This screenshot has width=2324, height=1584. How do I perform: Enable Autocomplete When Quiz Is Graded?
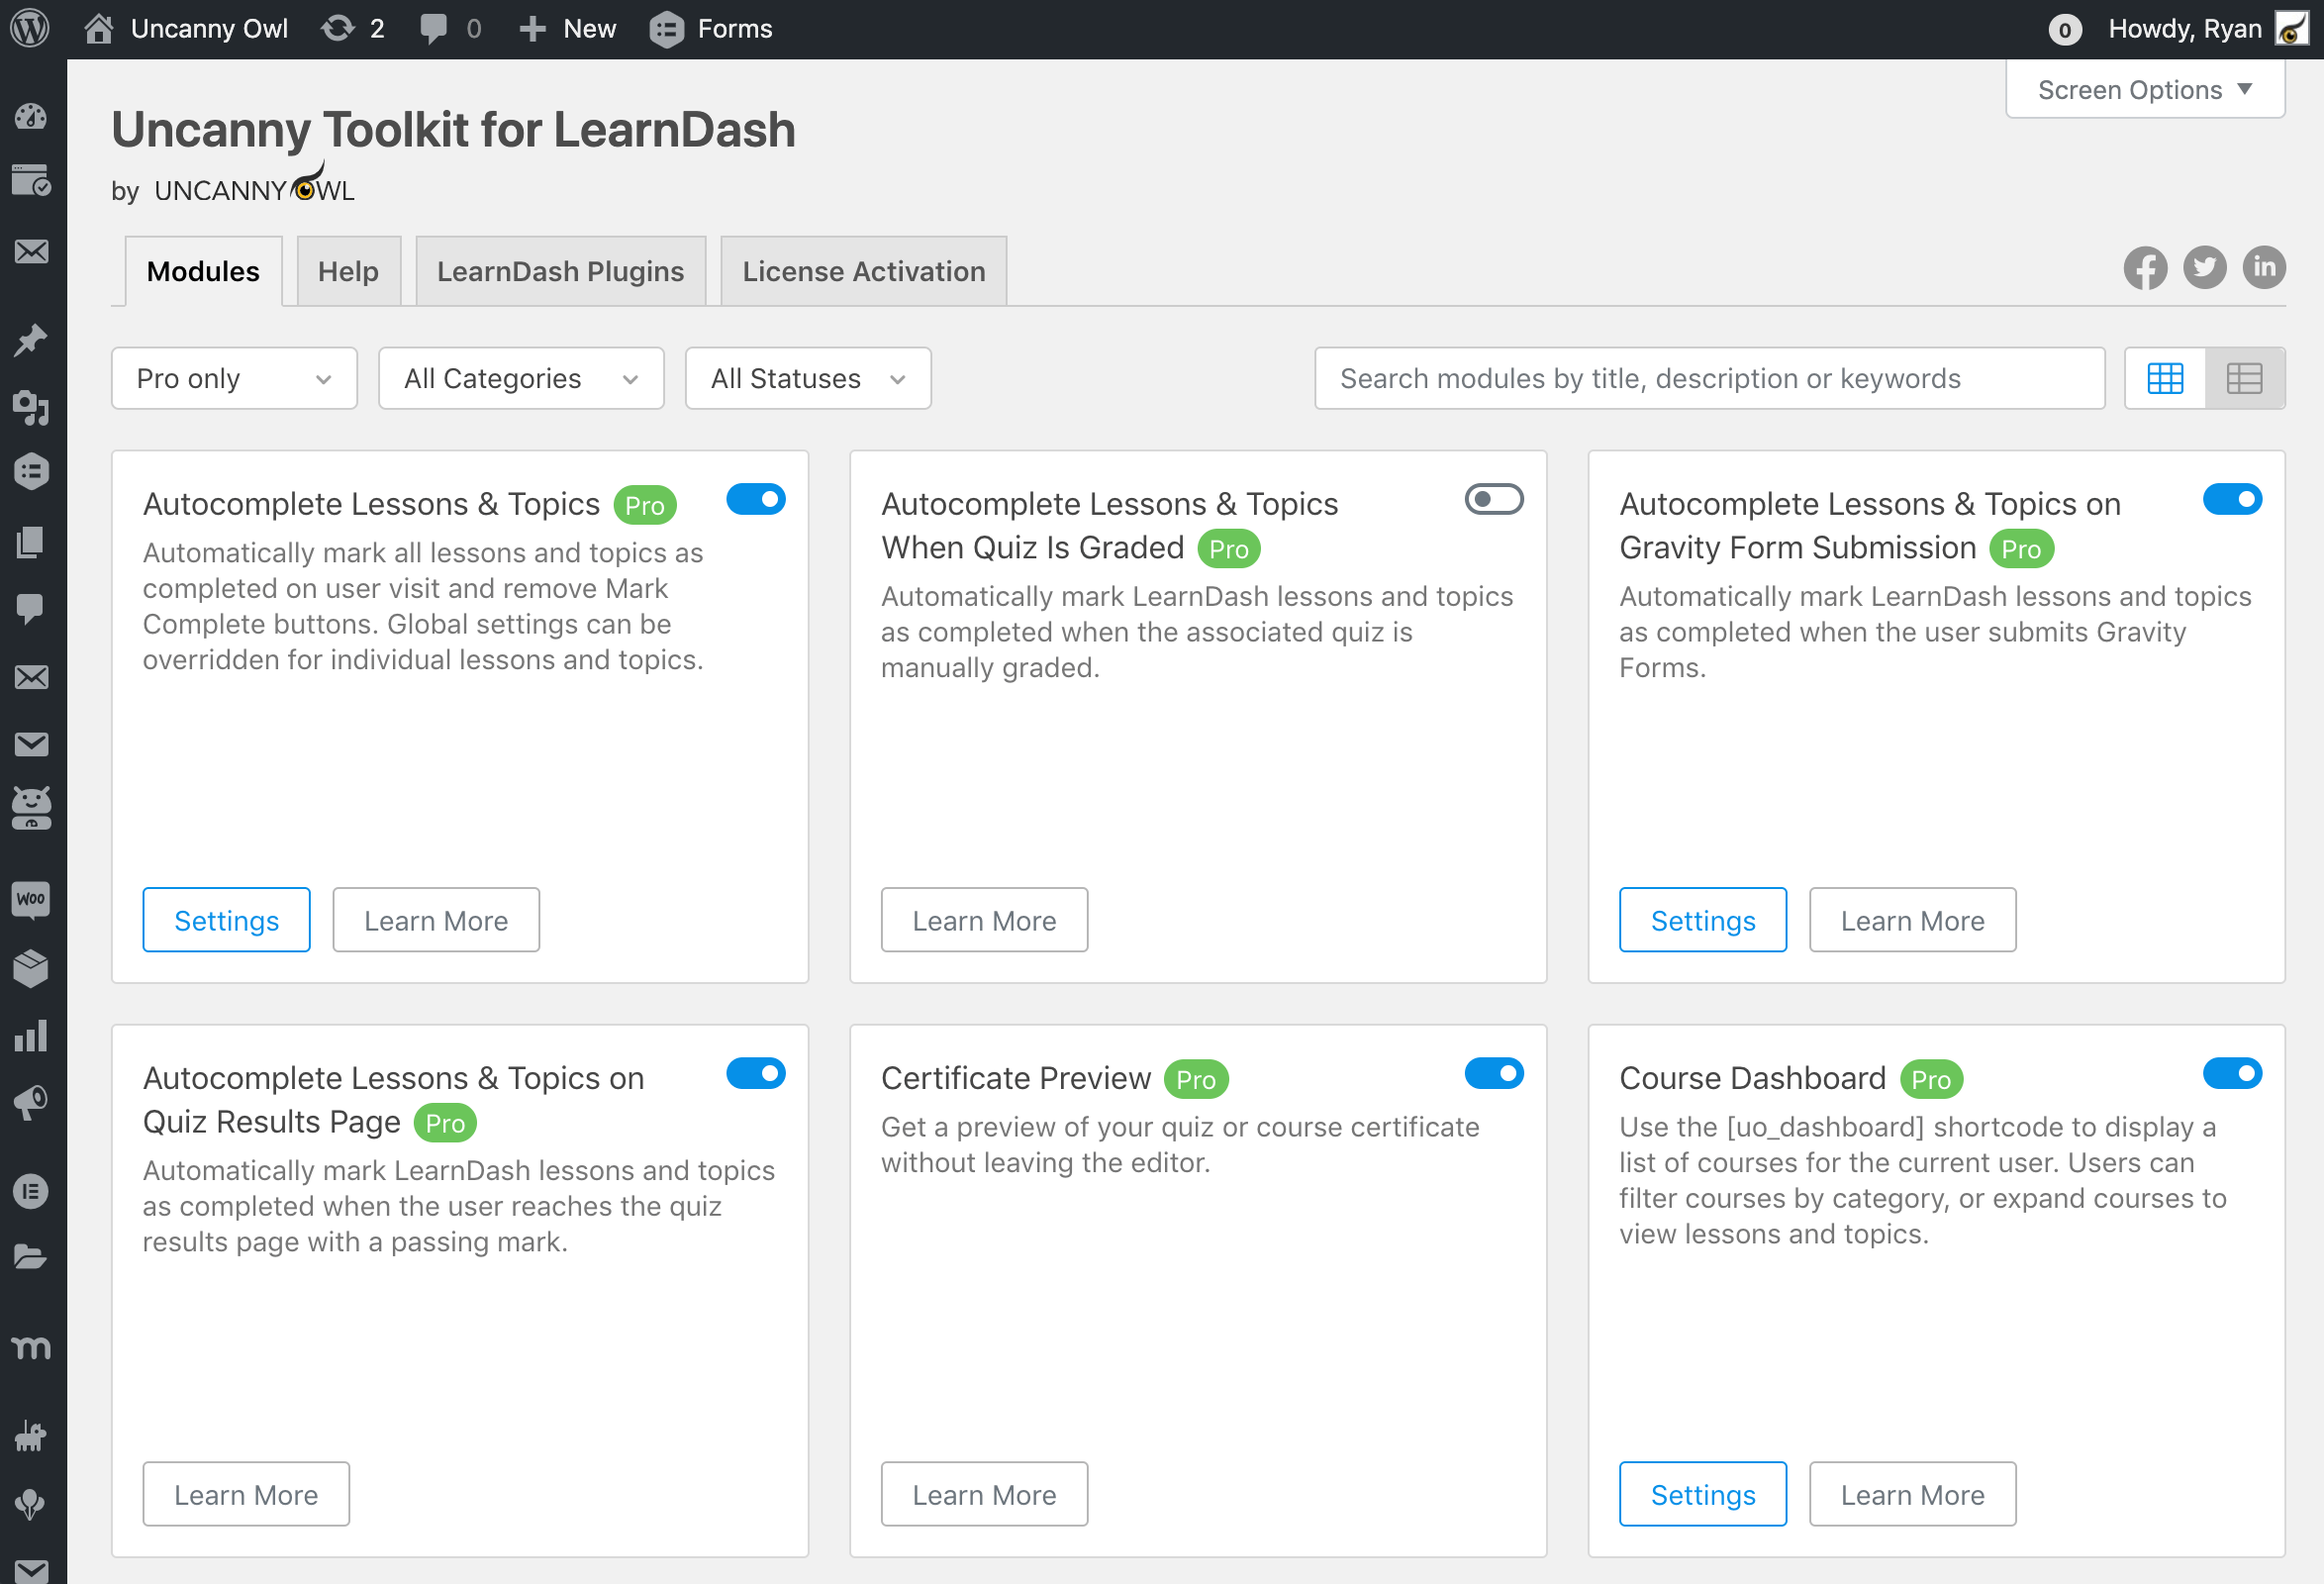pos(1493,499)
